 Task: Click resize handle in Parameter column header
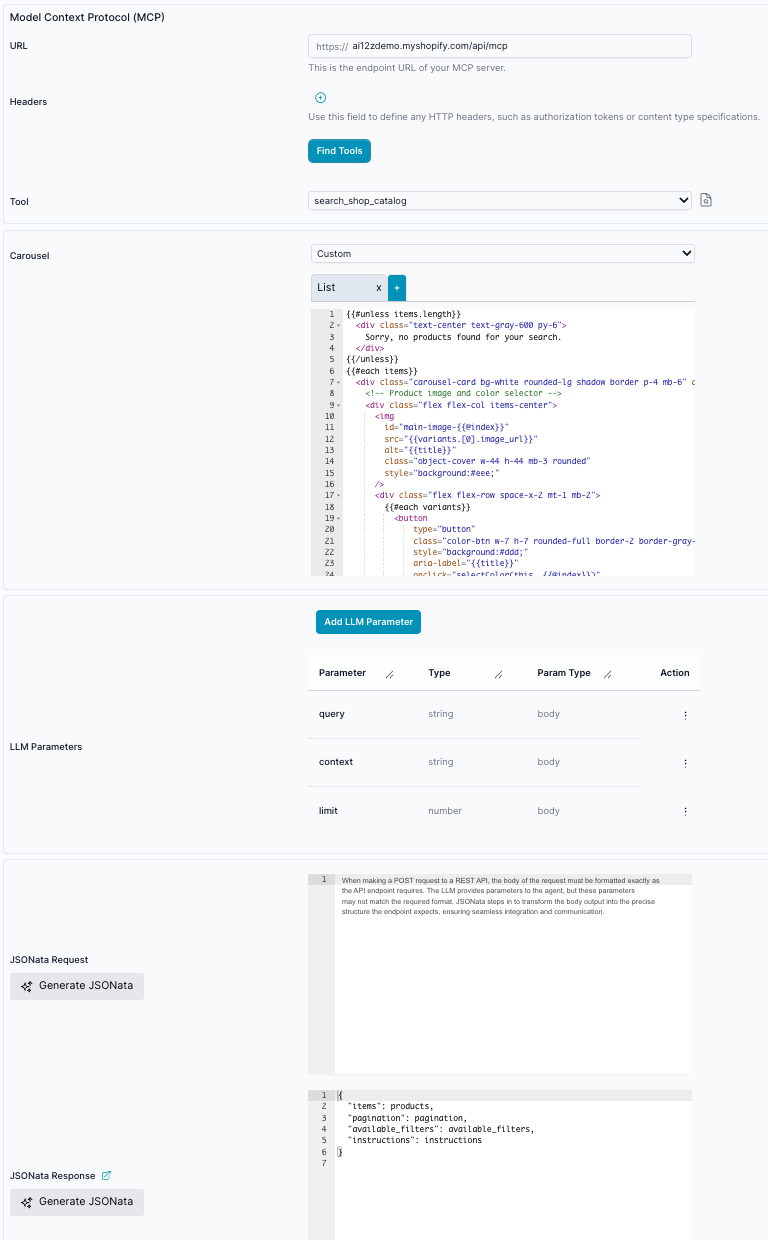(389, 674)
